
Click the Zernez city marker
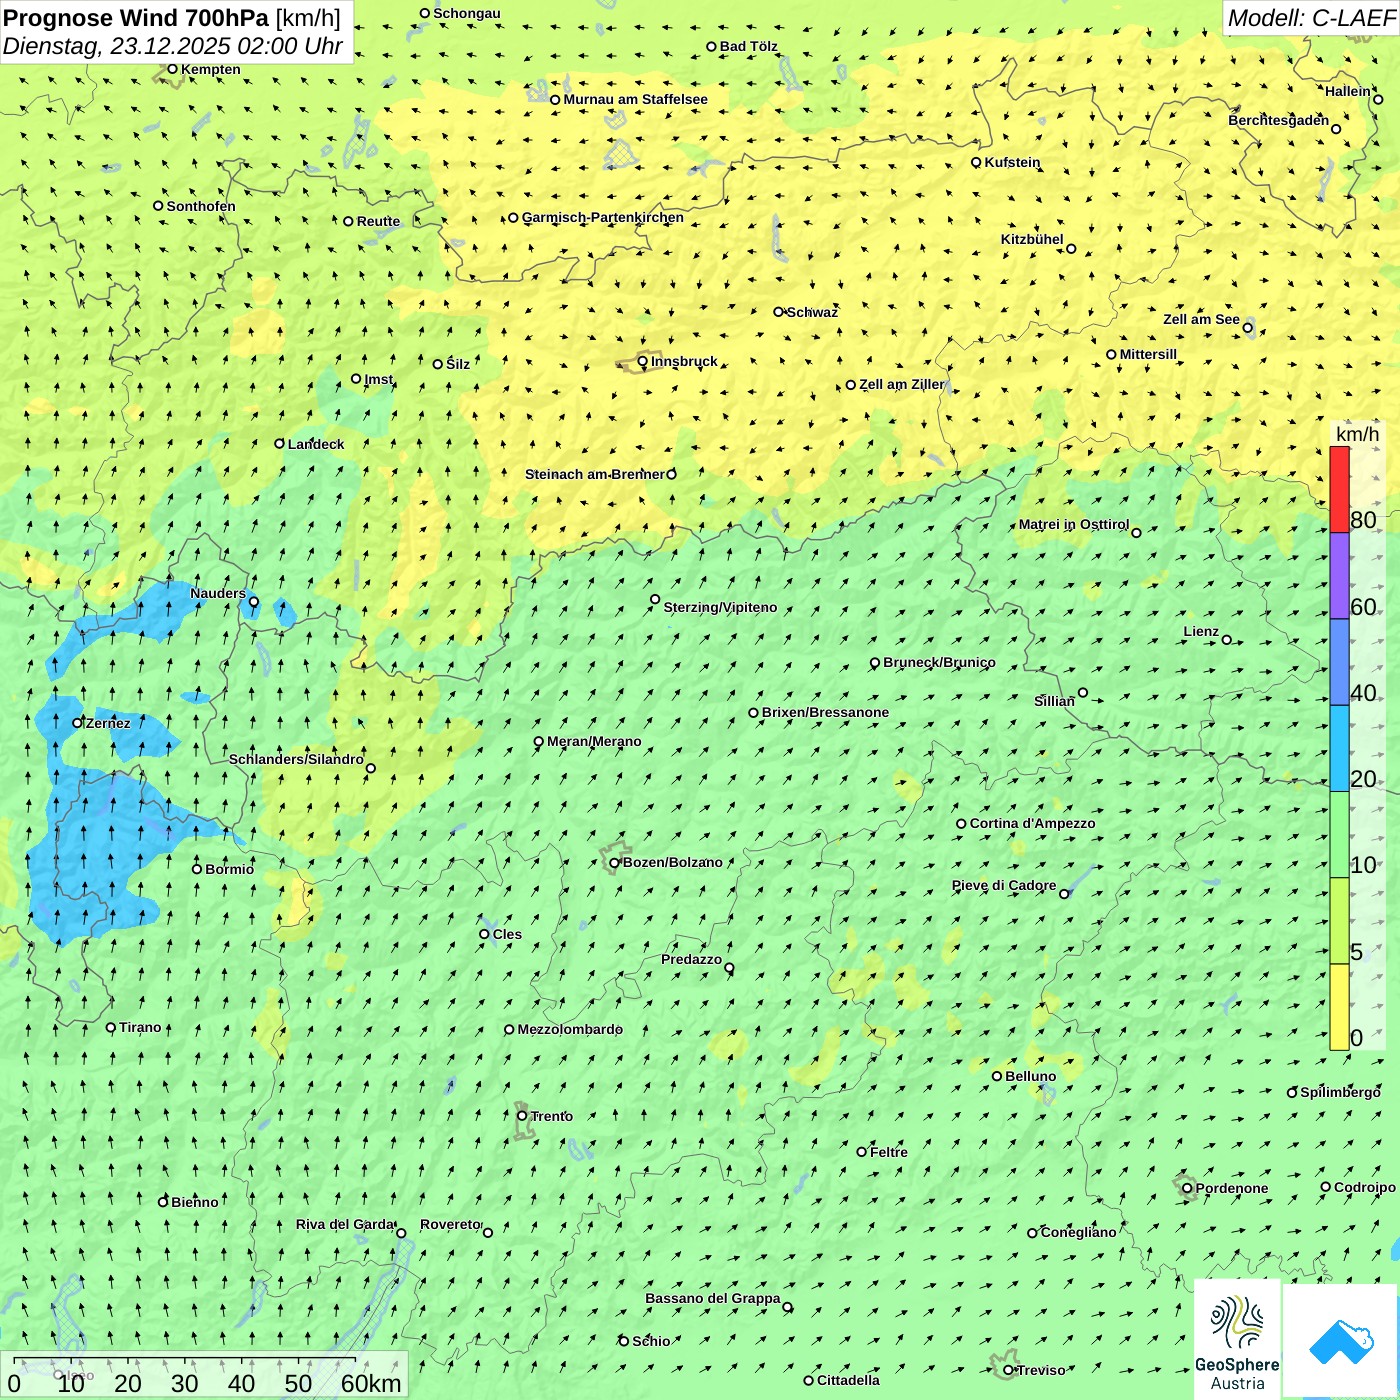tap(77, 723)
